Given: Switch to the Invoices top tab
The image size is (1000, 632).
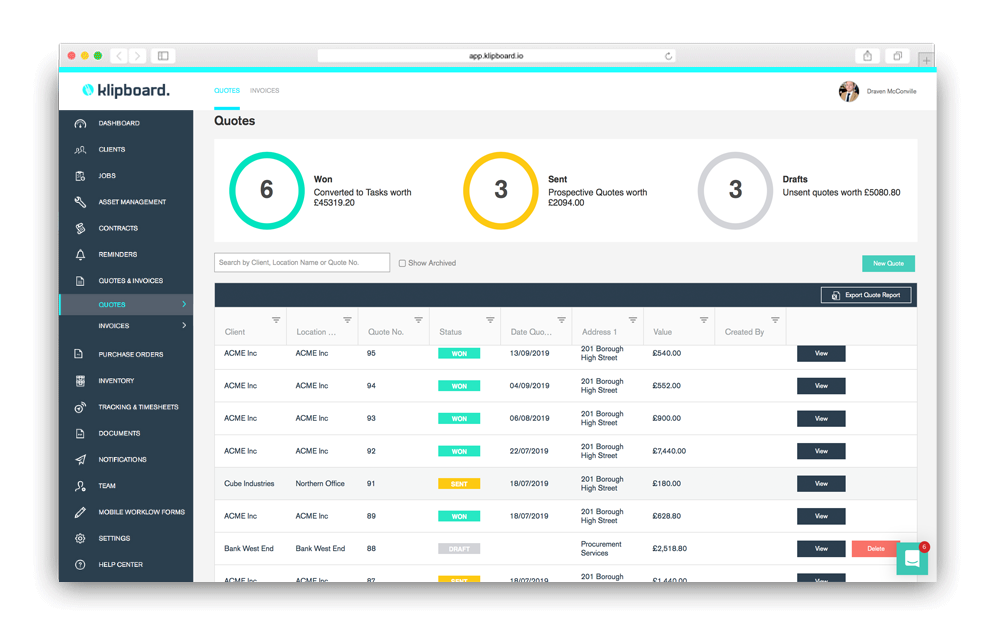Looking at the screenshot, I should click(265, 91).
